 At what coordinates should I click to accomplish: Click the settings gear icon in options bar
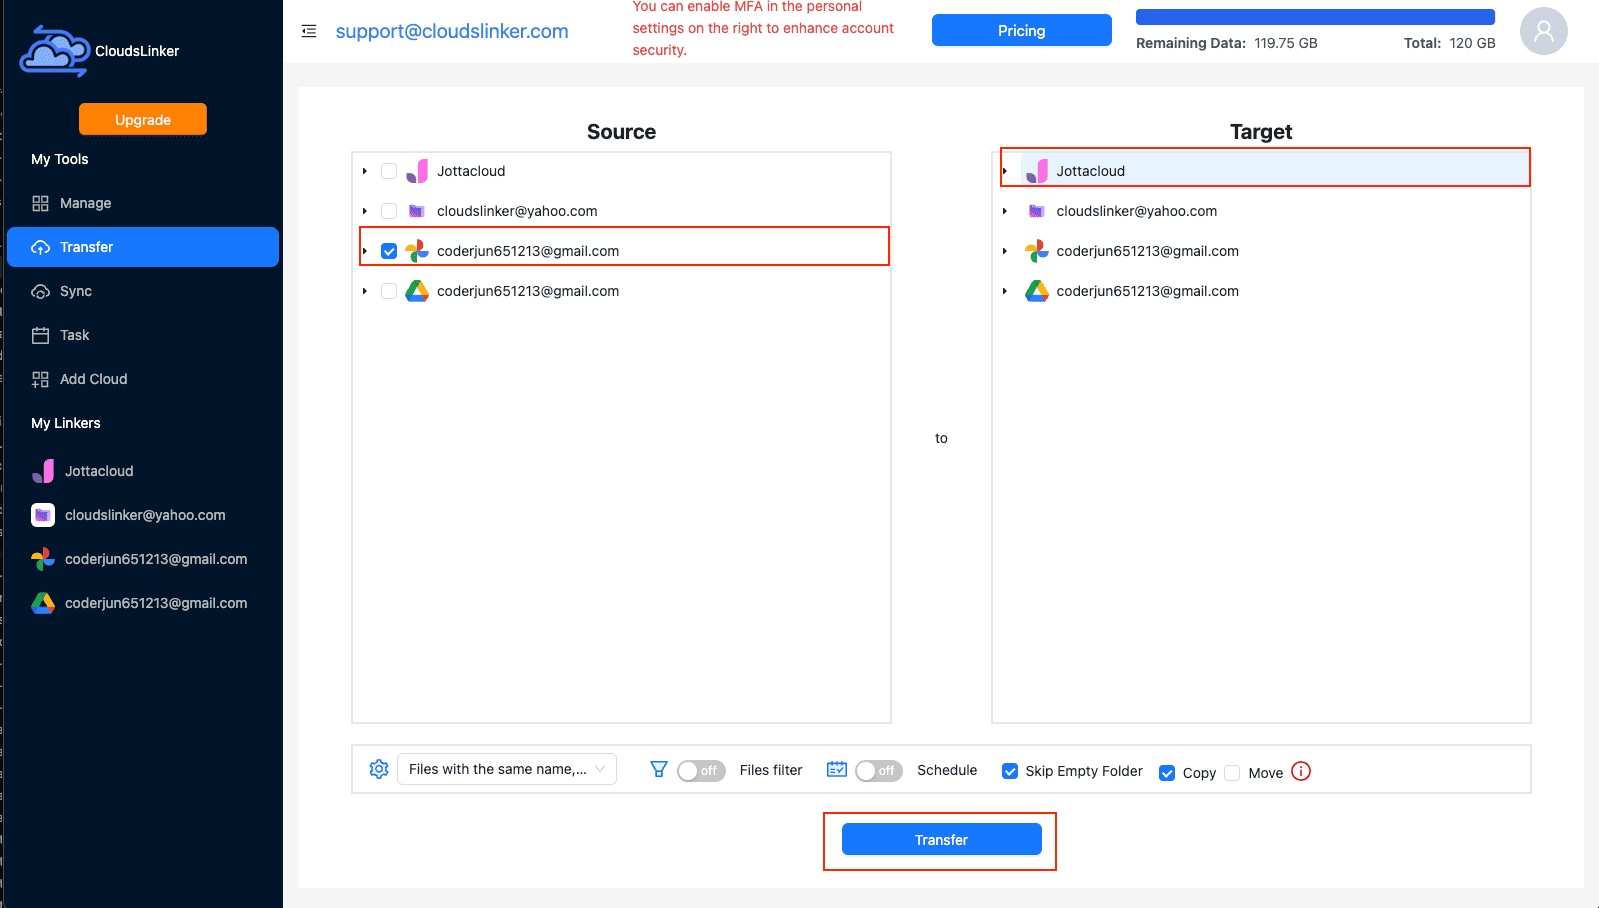tap(379, 769)
